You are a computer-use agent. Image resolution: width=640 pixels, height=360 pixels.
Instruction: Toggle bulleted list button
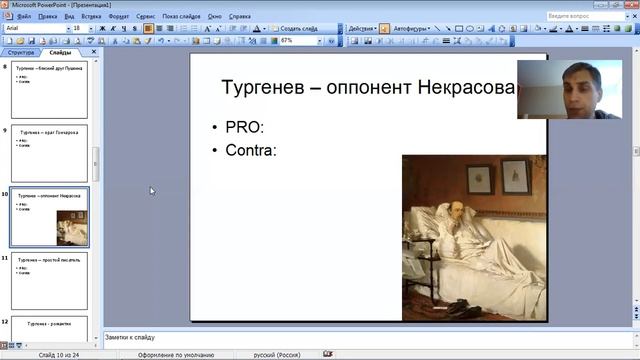(194, 29)
